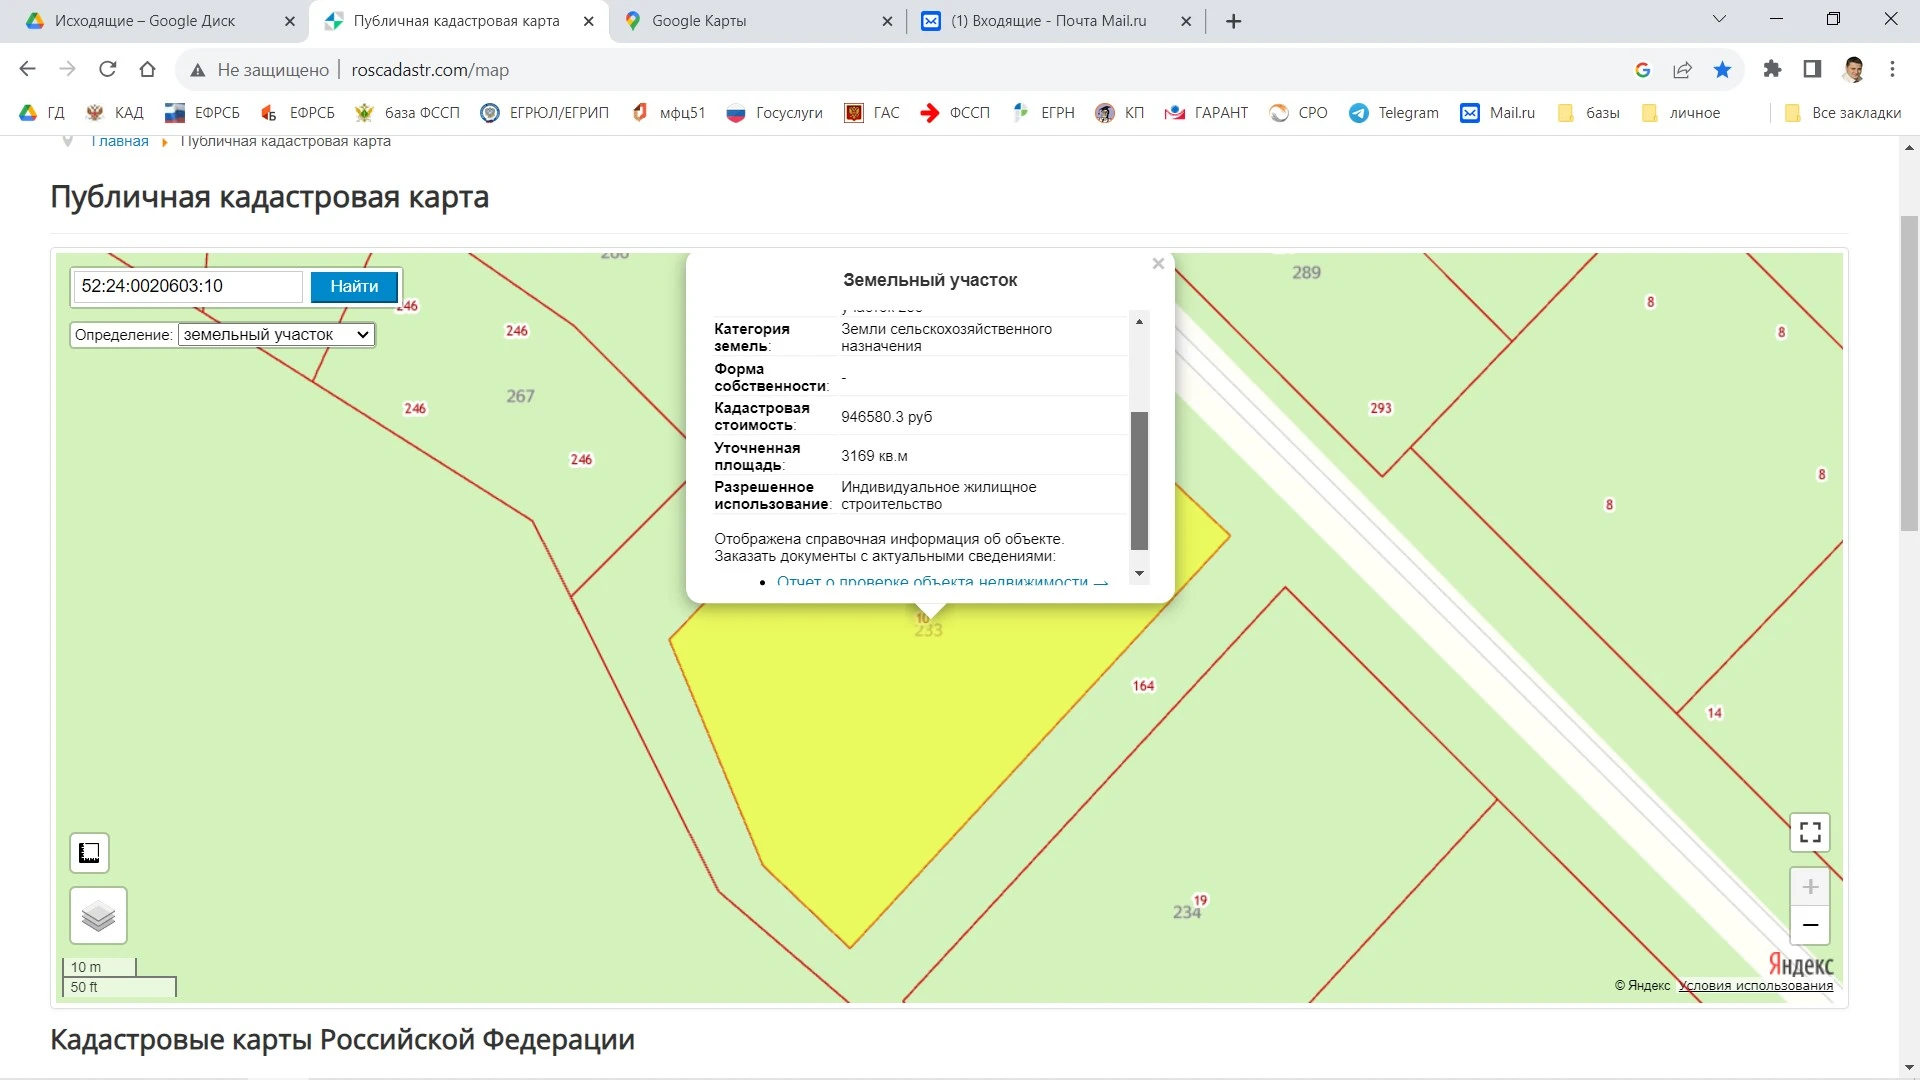Open the мфц51 bookmark
The width and height of the screenshot is (1920, 1080).
[667, 113]
